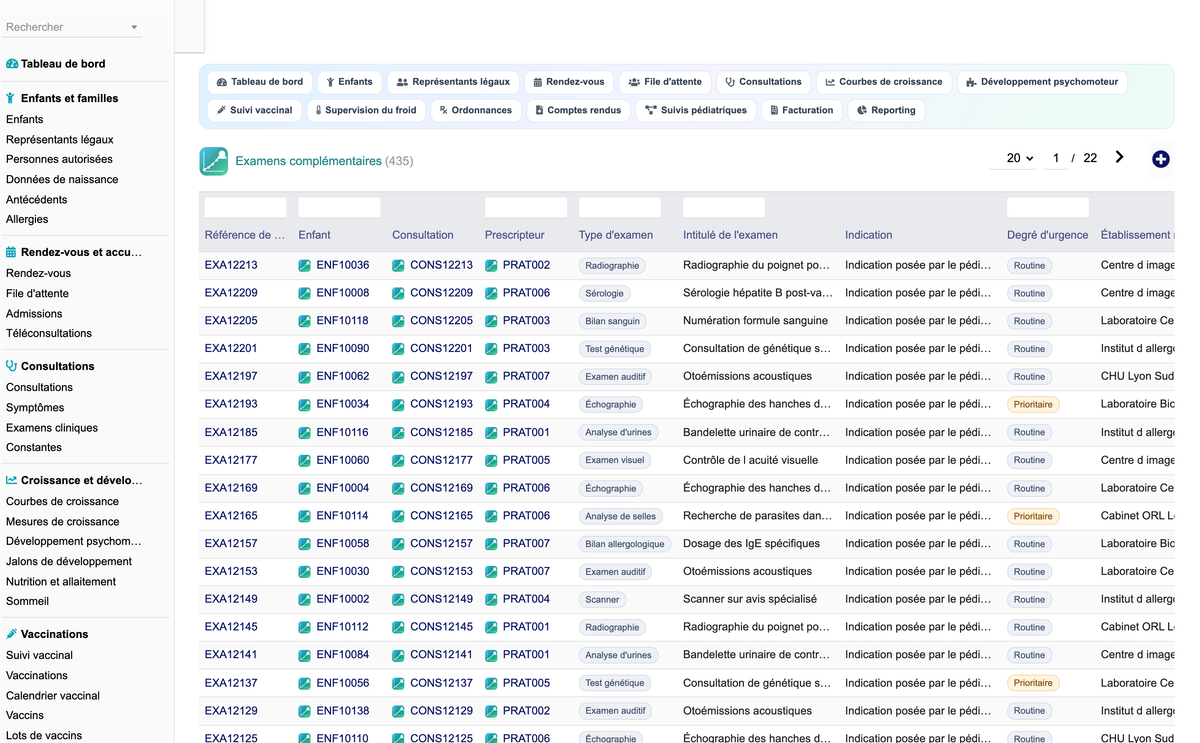
Task: Click the Référence filter input field
Action: 246,207
